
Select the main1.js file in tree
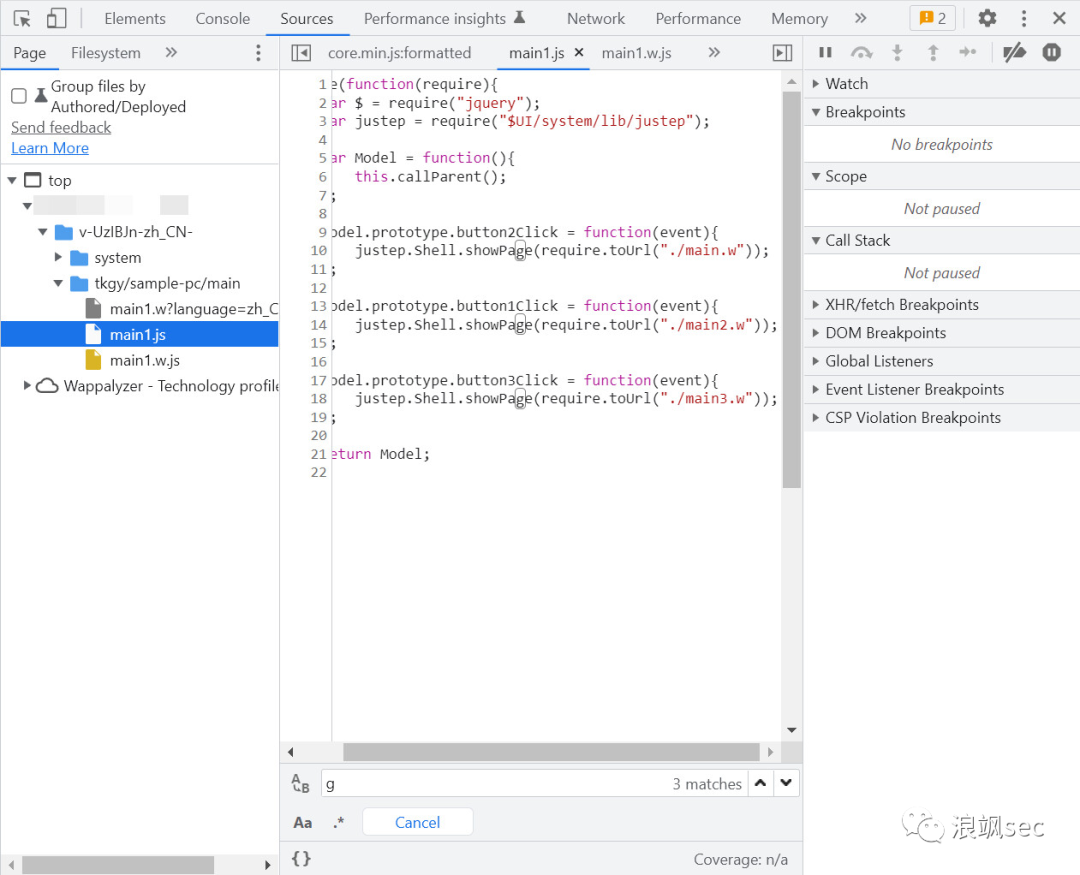[140, 335]
